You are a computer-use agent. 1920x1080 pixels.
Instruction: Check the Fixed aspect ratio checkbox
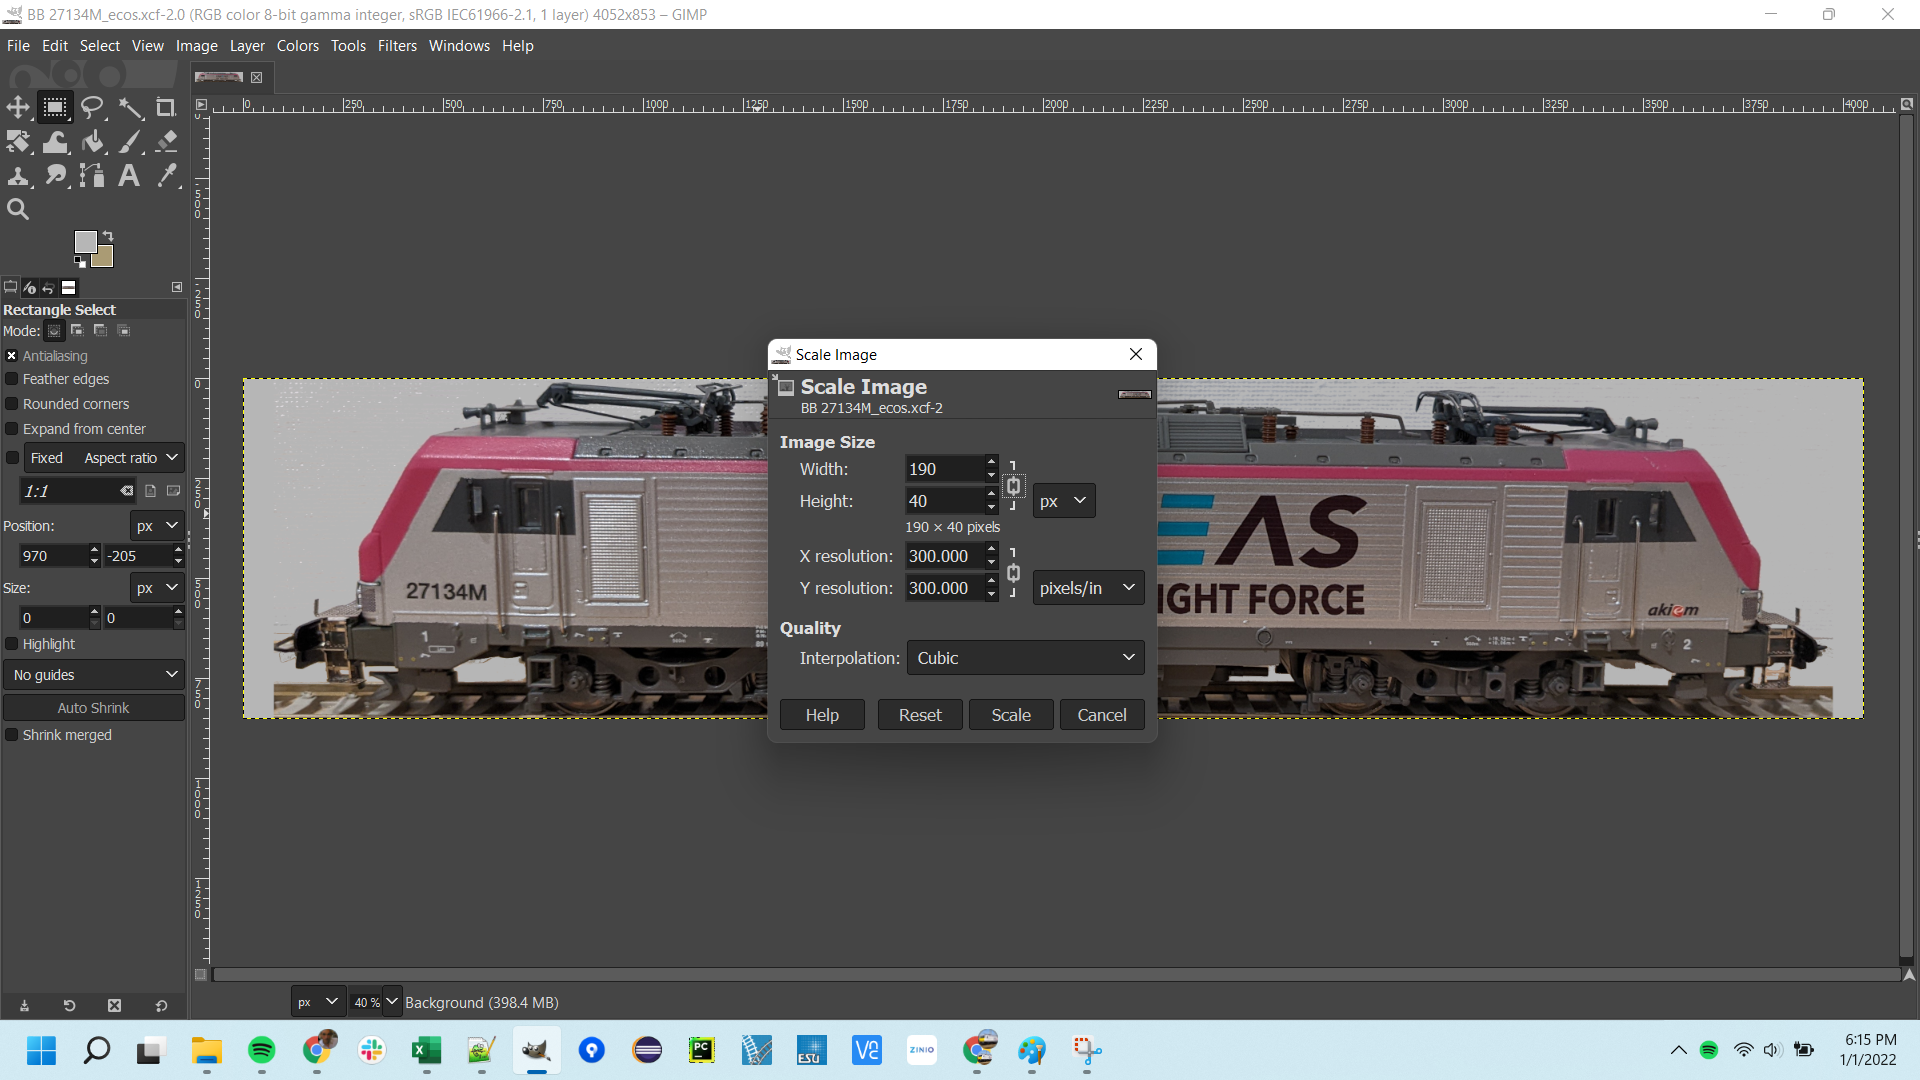[x=12, y=458]
